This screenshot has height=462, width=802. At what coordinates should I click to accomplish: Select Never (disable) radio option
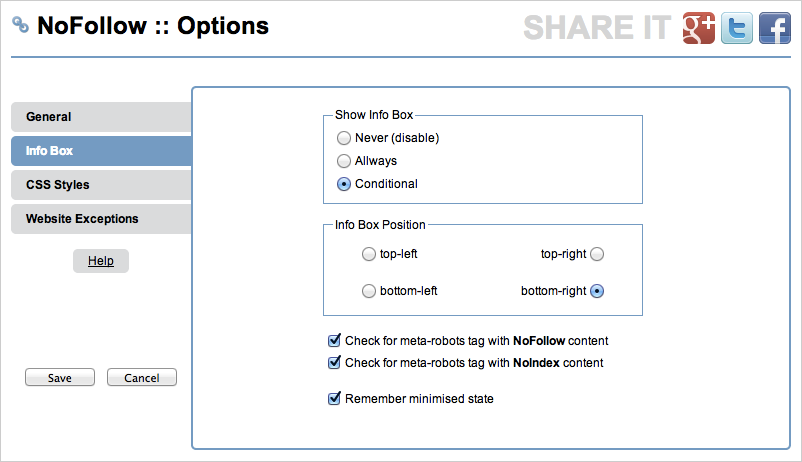tap(344, 138)
